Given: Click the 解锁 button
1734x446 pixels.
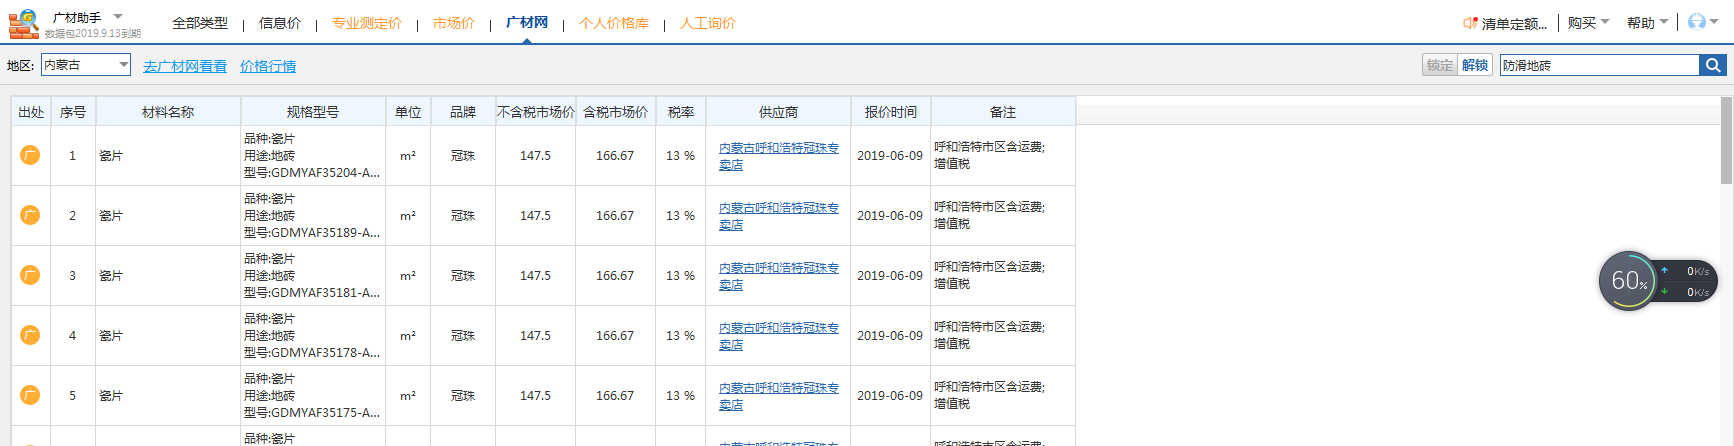Looking at the screenshot, I should (1475, 65).
